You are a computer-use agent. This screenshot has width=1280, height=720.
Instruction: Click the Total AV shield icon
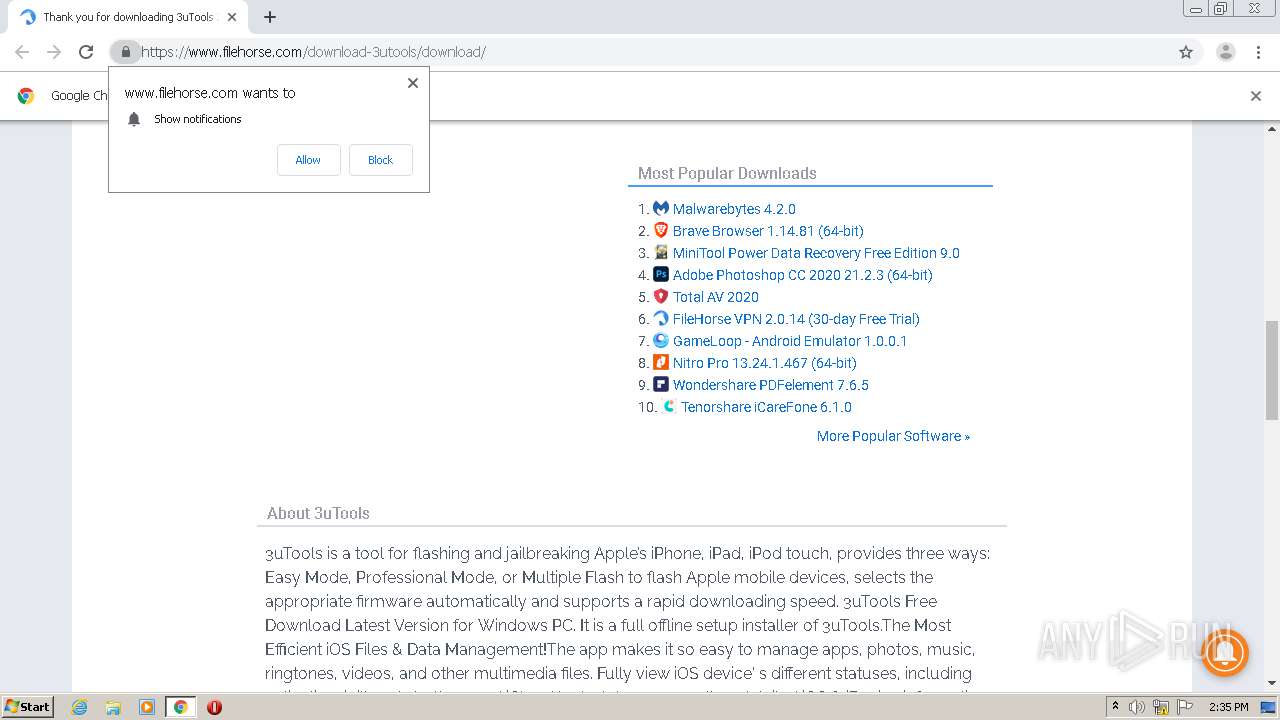pyautogui.click(x=661, y=296)
